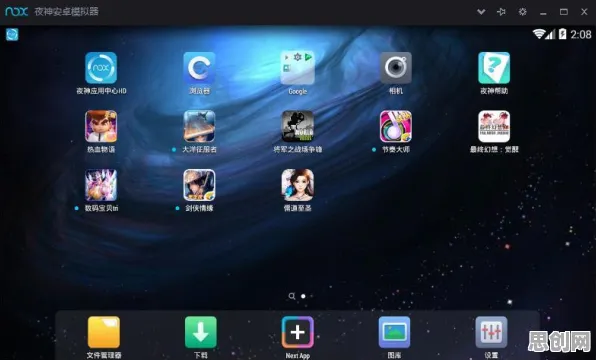This screenshot has width=596, height=360.
Task: Click the battery status icon
Action: click(563, 34)
